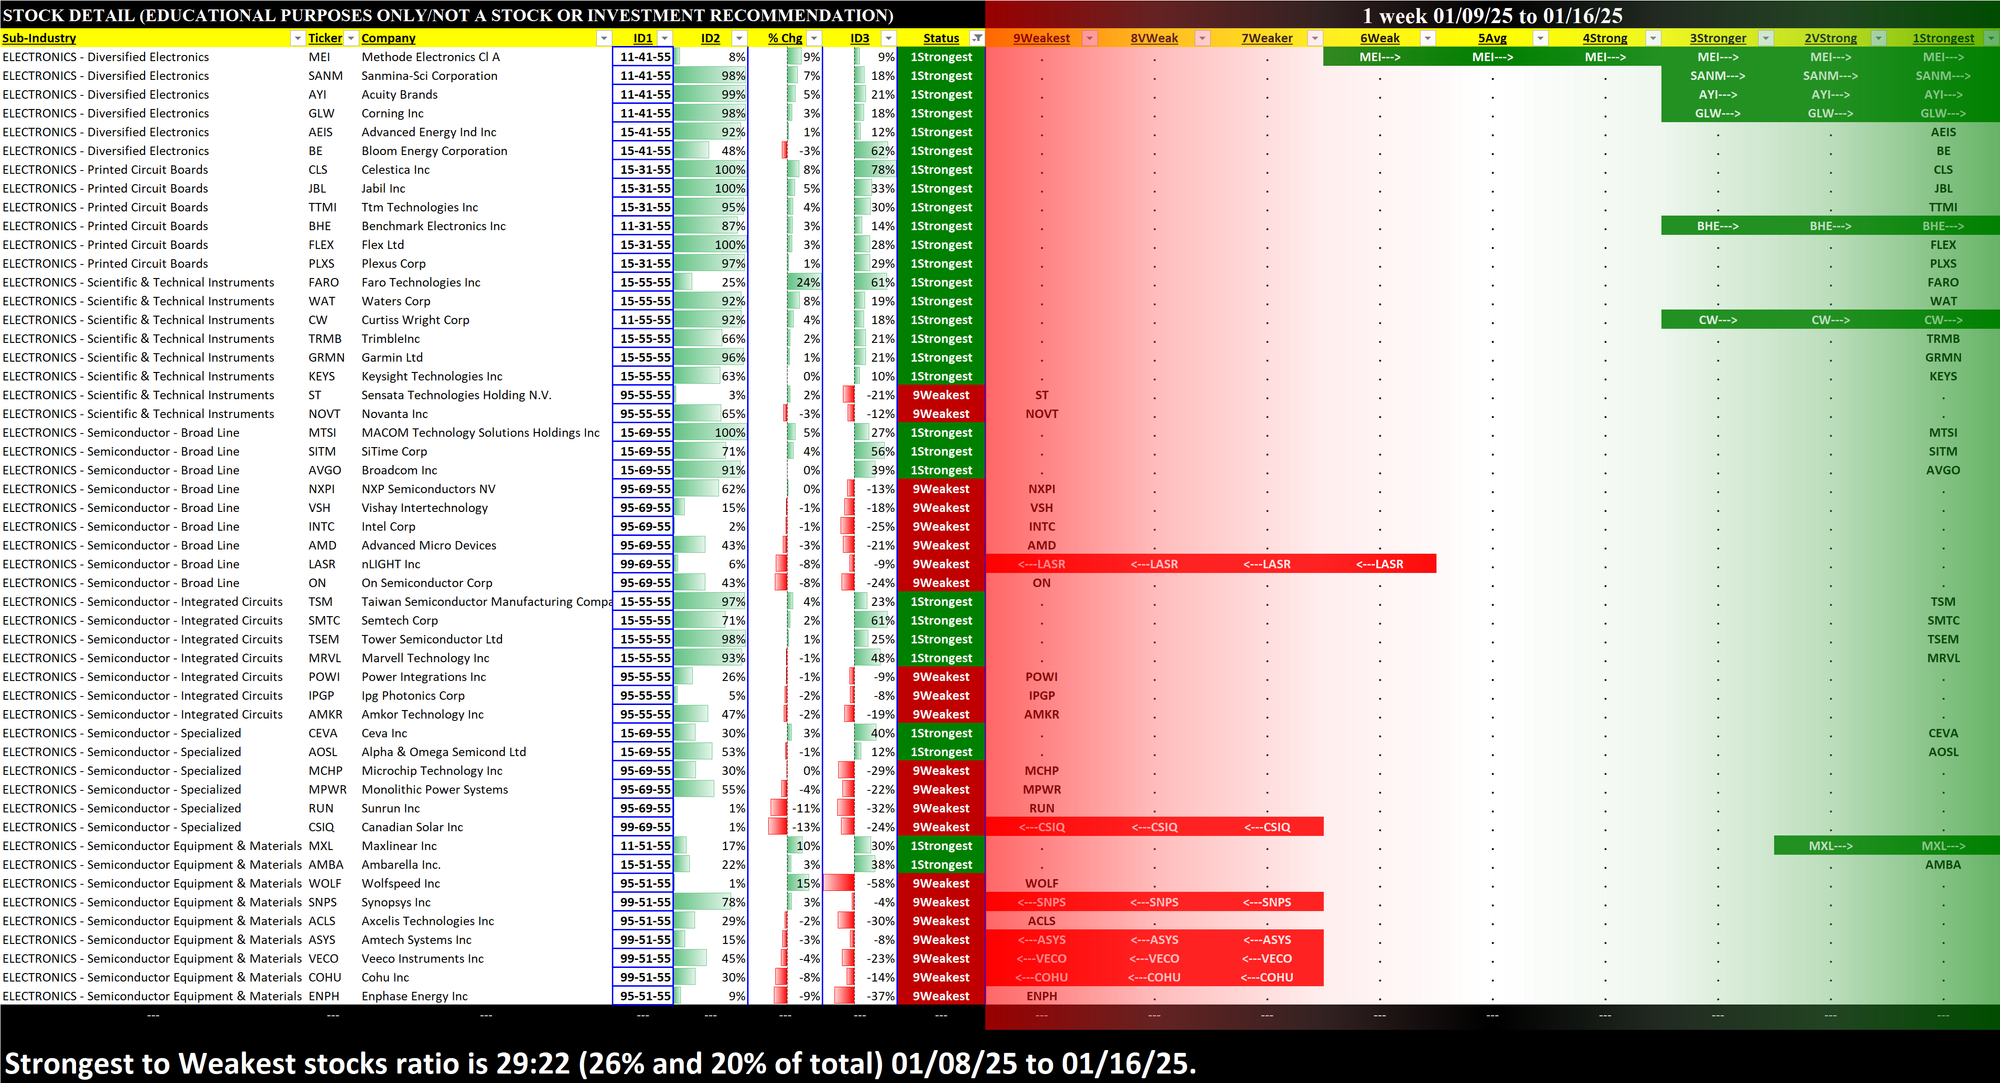Click the 4Strong column header text
2000x1083 pixels.
pos(1604,38)
